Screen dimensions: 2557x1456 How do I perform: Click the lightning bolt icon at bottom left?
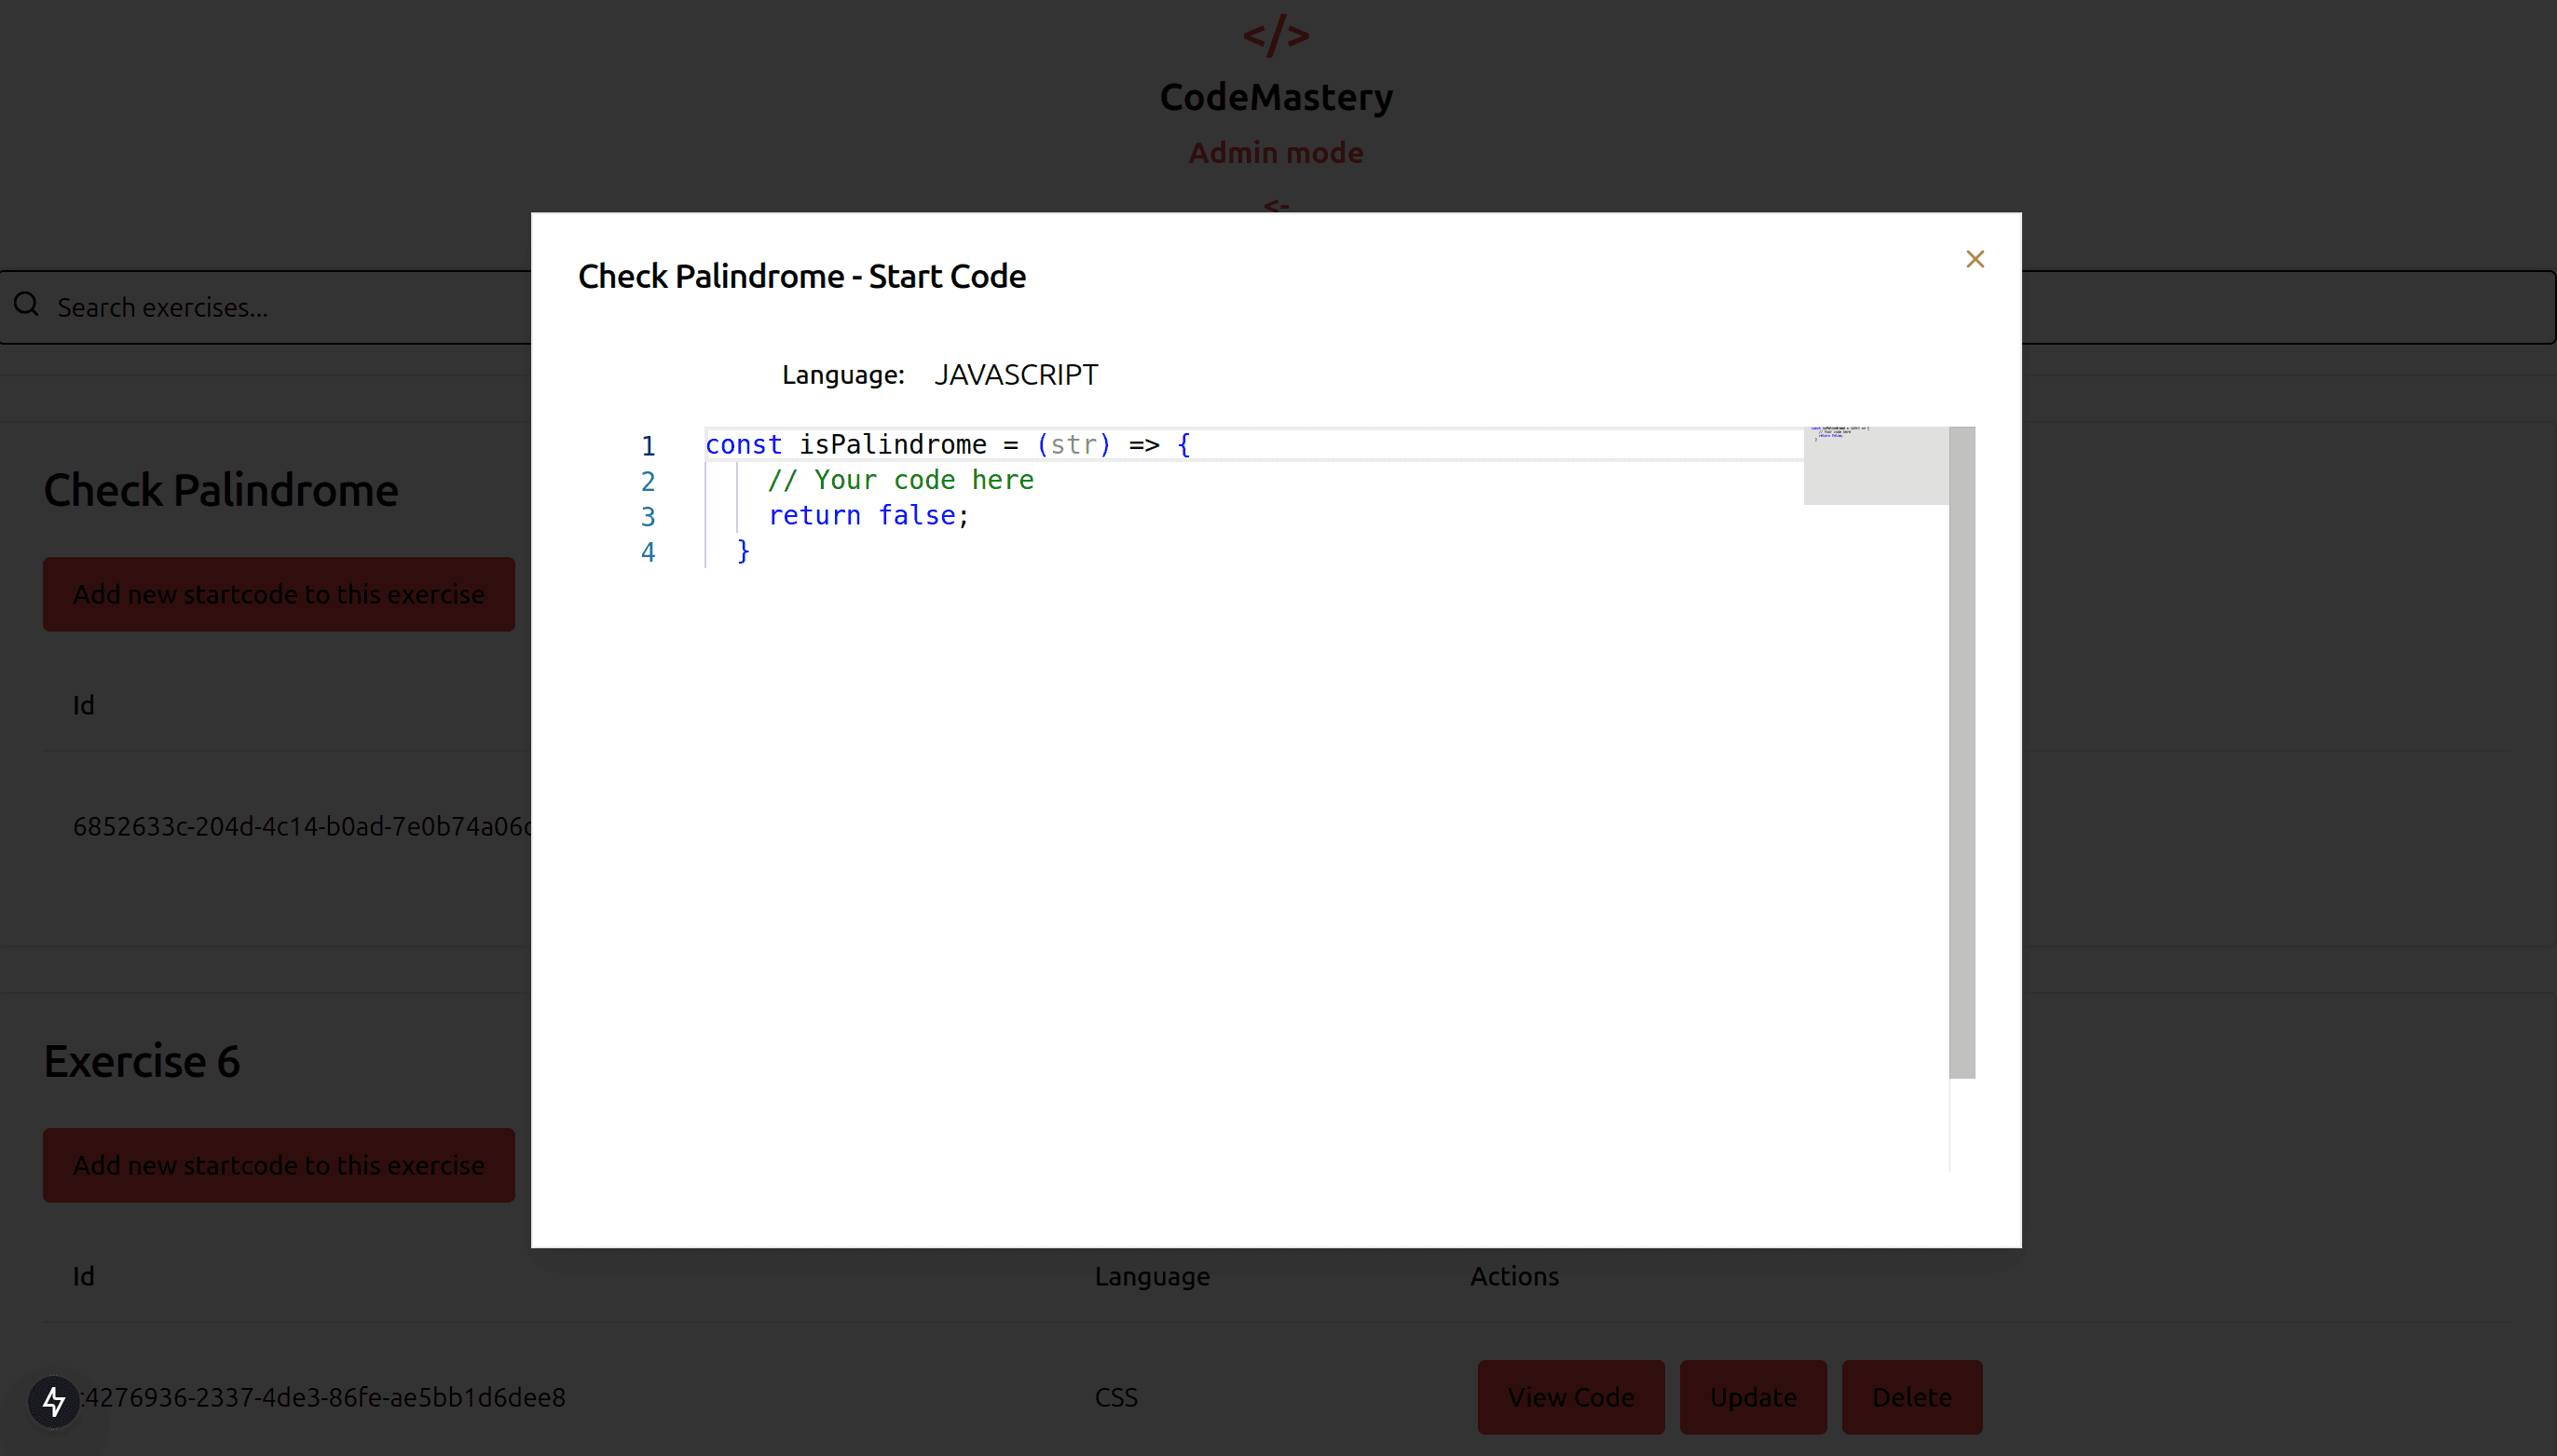click(52, 1400)
